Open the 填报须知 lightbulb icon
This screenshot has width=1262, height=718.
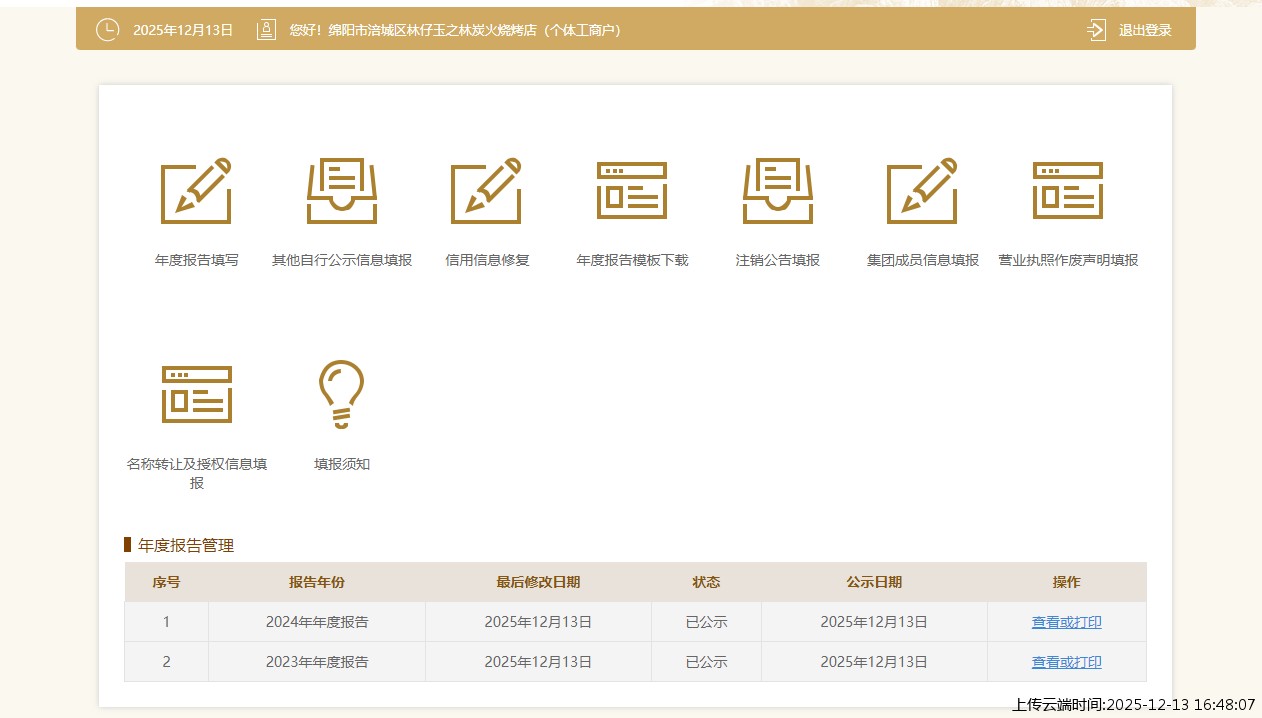click(342, 394)
